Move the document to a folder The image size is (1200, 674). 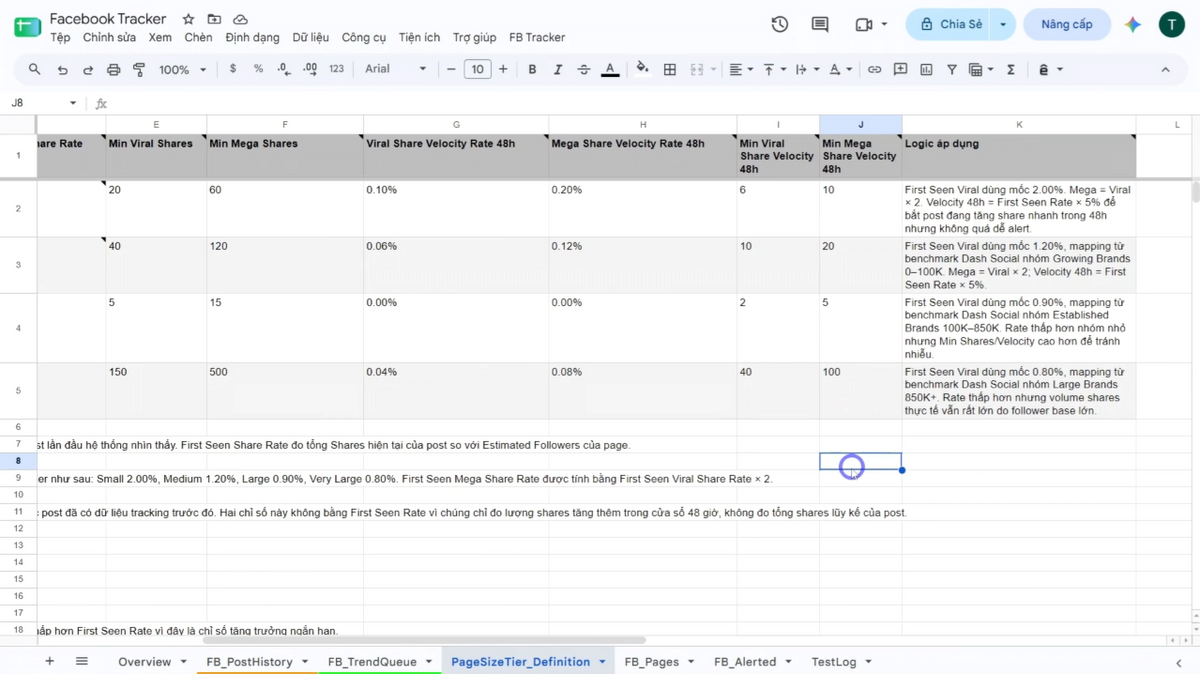[214, 19]
